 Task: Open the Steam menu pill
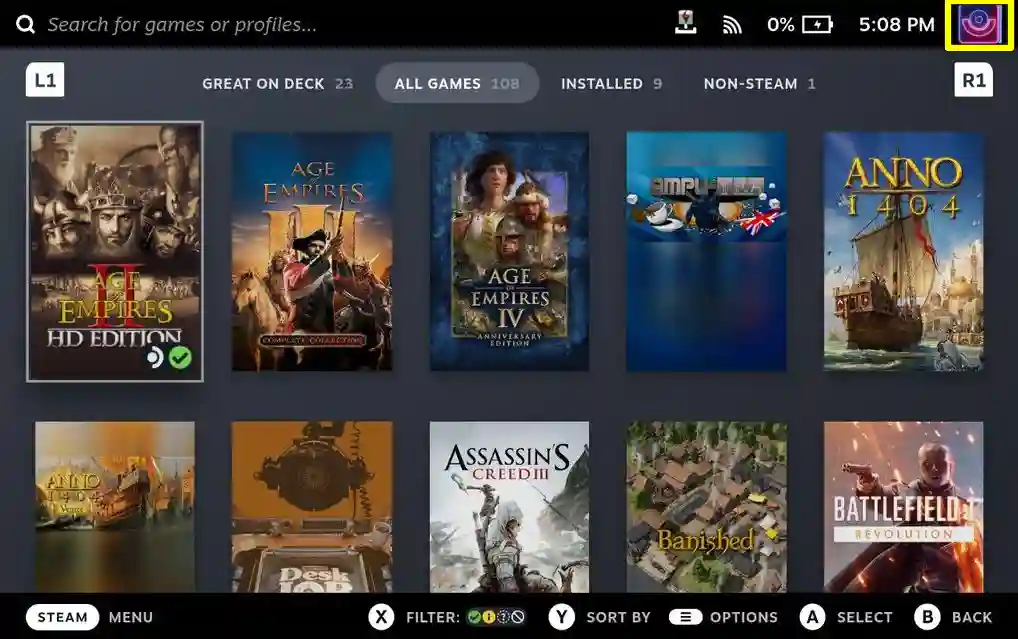click(62, 617)
